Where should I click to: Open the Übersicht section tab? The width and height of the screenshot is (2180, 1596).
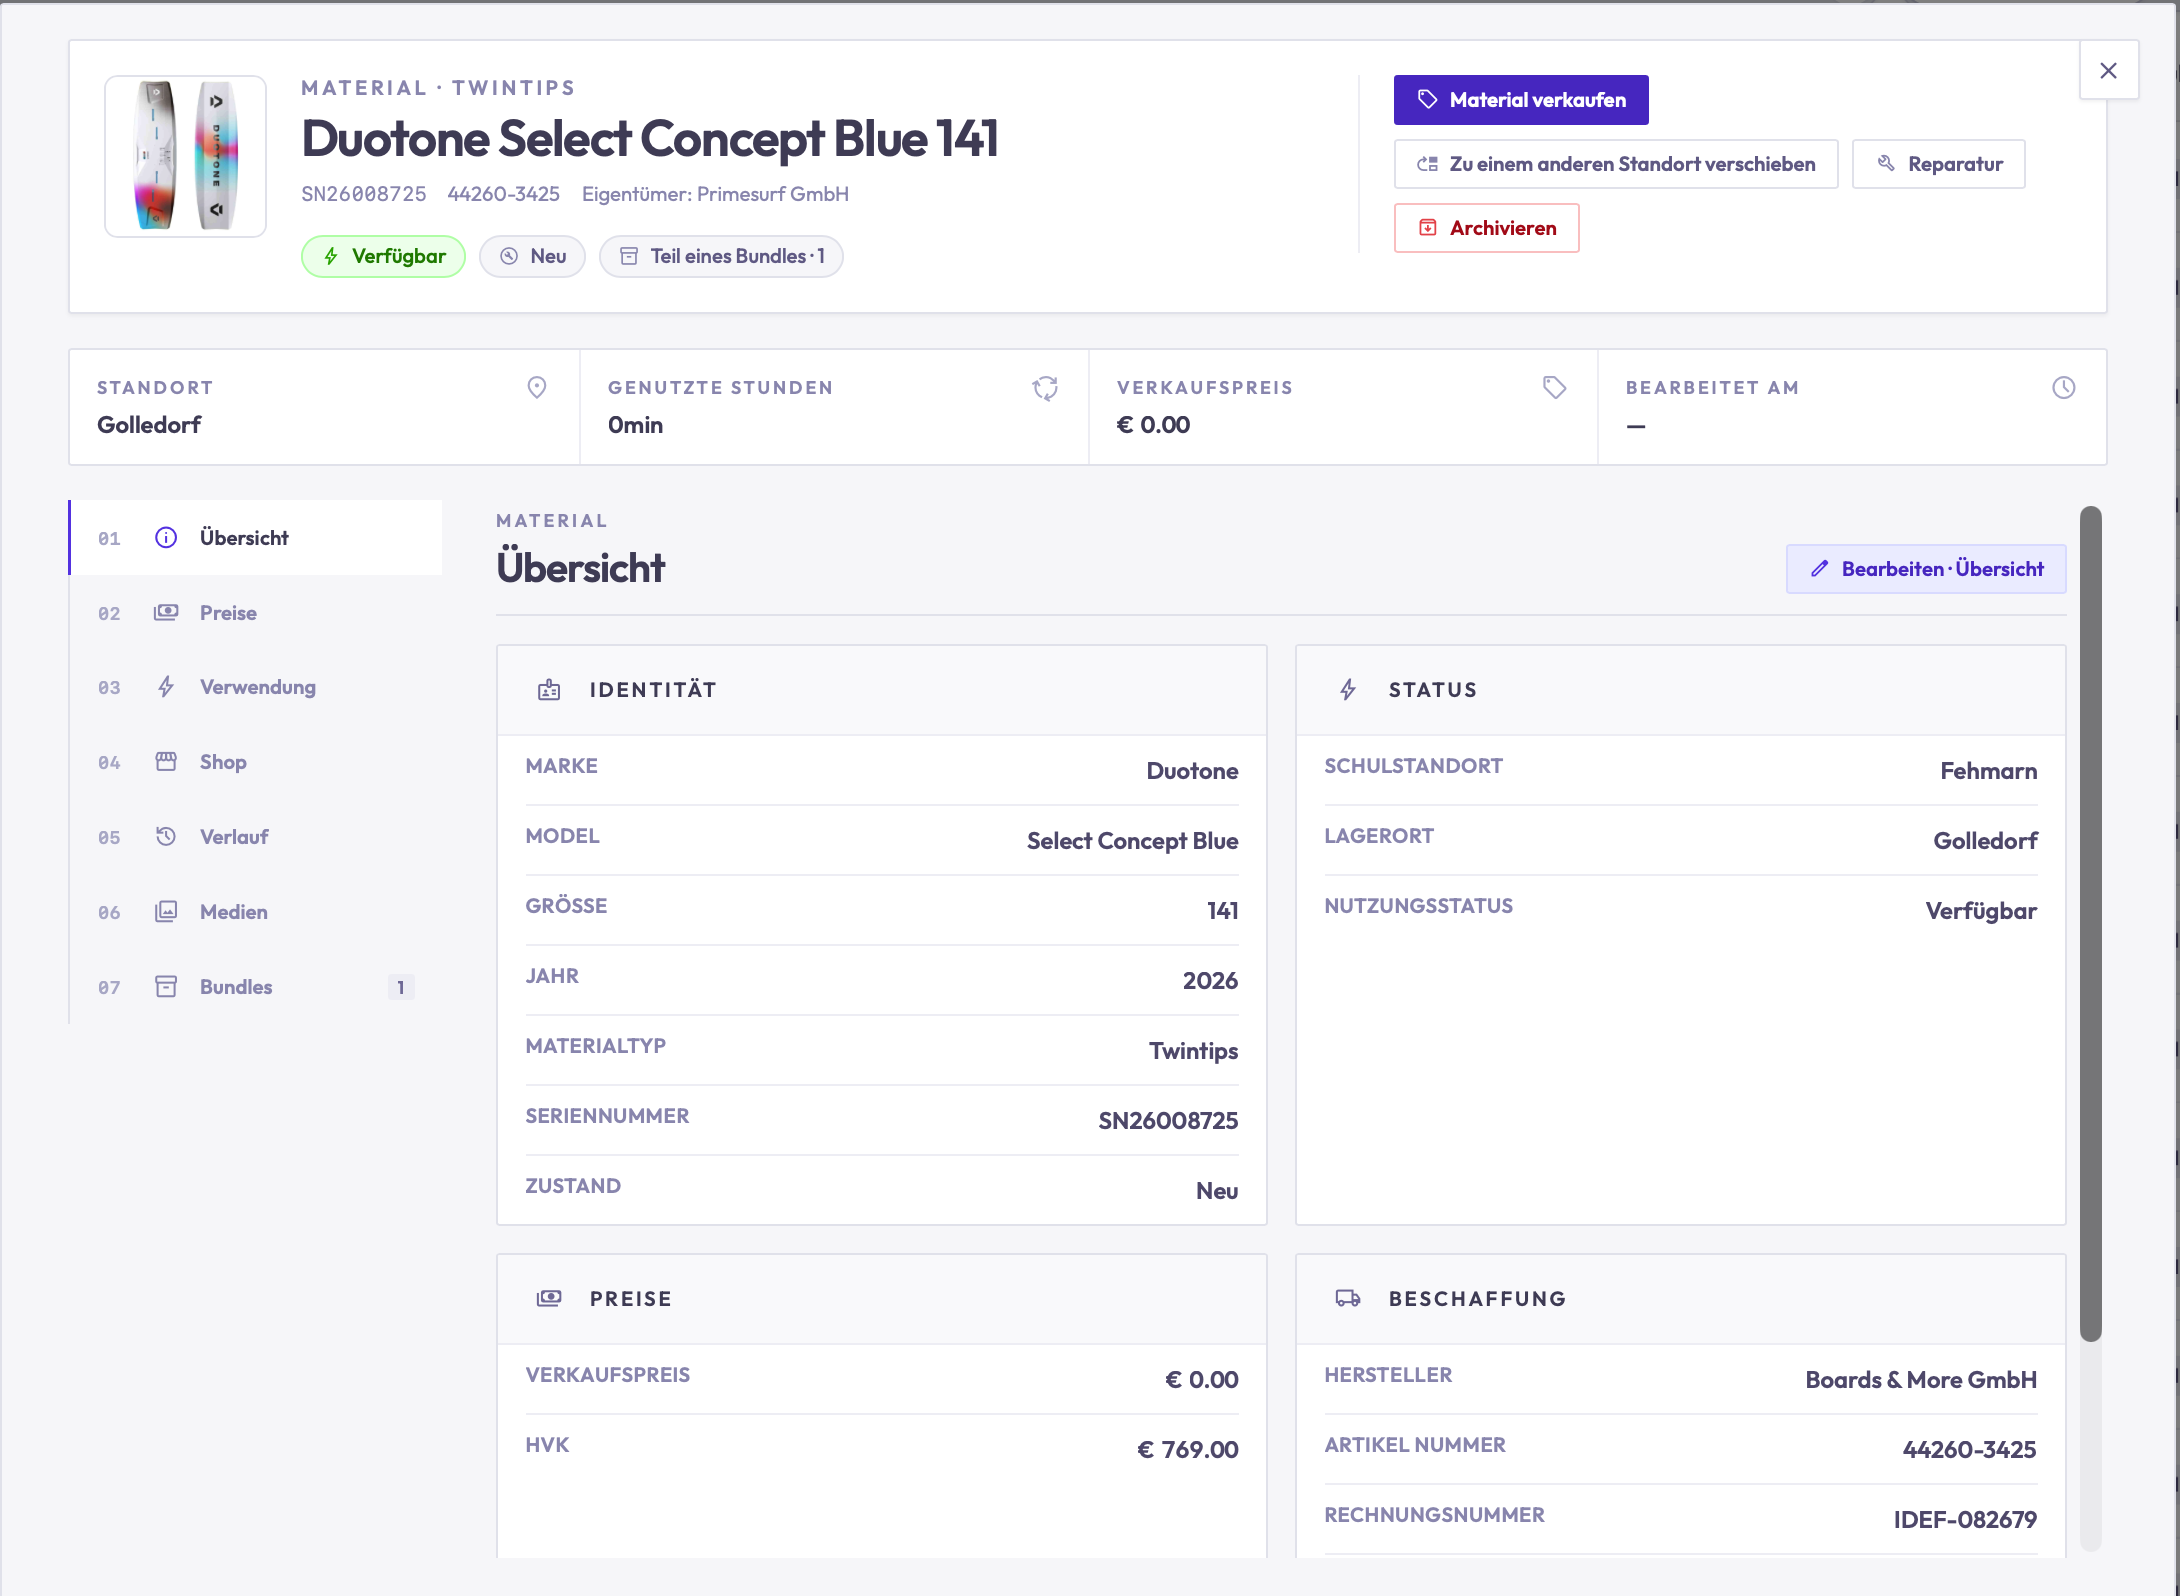256,538
